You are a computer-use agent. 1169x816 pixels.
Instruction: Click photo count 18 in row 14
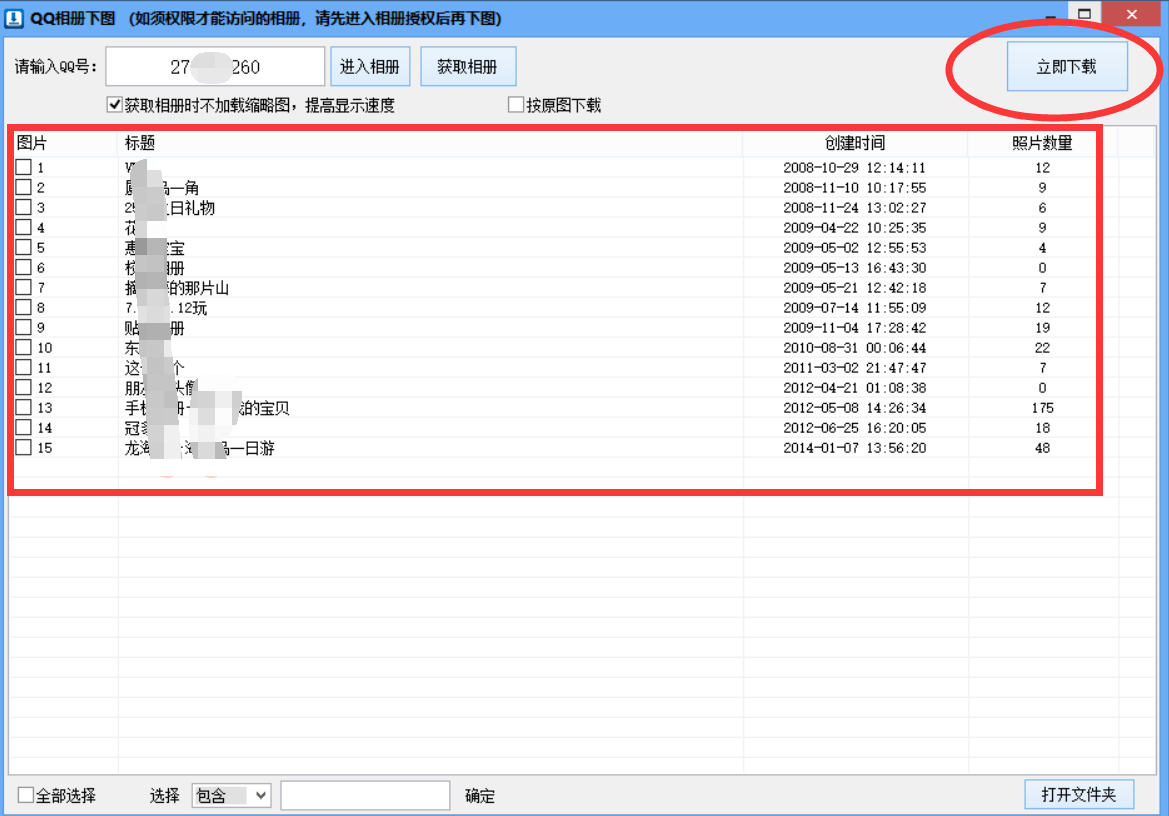(1042, 428)
